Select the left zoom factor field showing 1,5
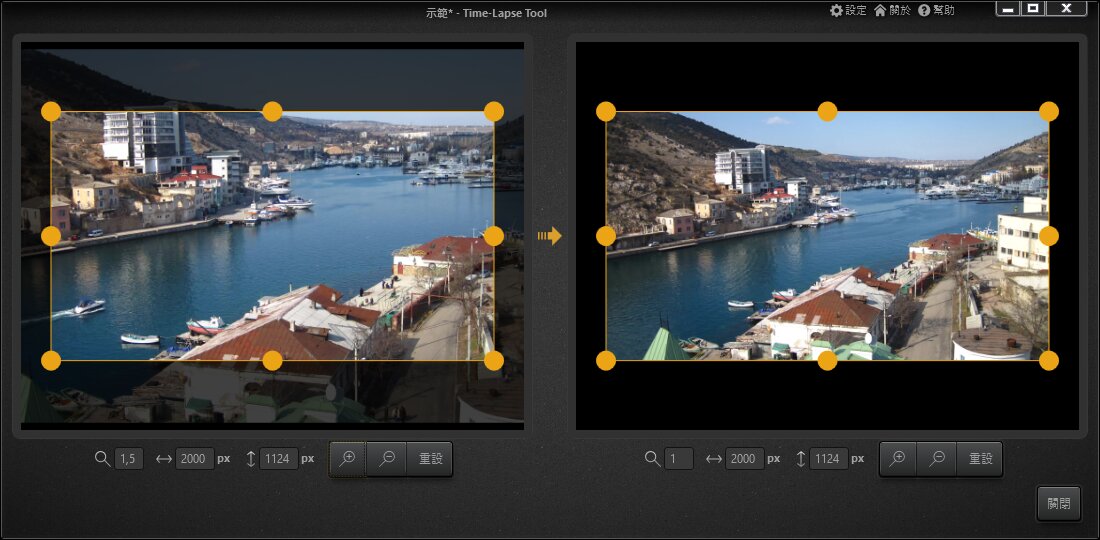 click(x=128, y=459)
